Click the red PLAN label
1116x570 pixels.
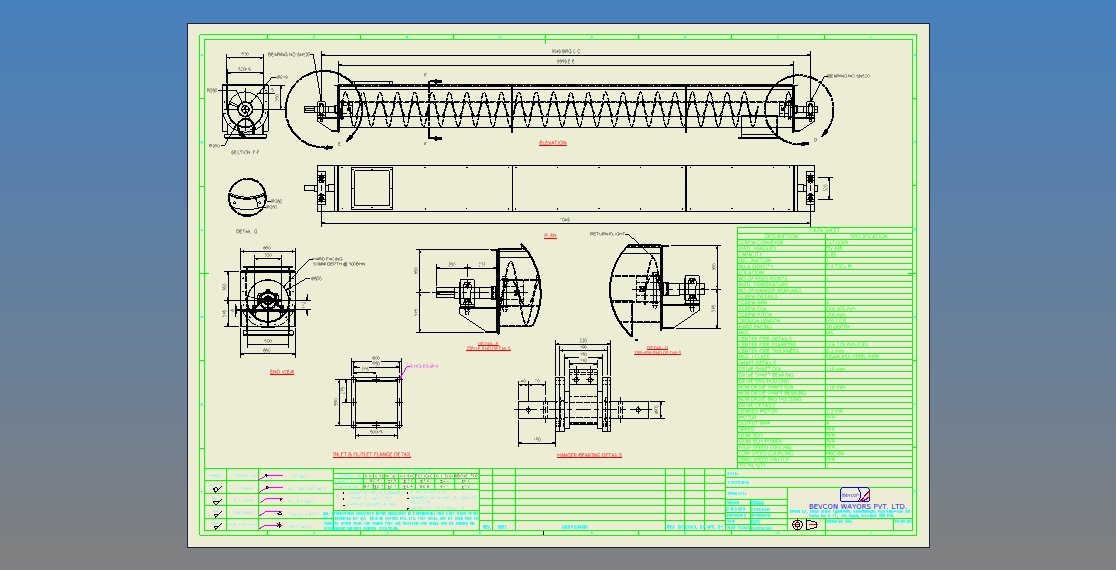tap(550, 235)
